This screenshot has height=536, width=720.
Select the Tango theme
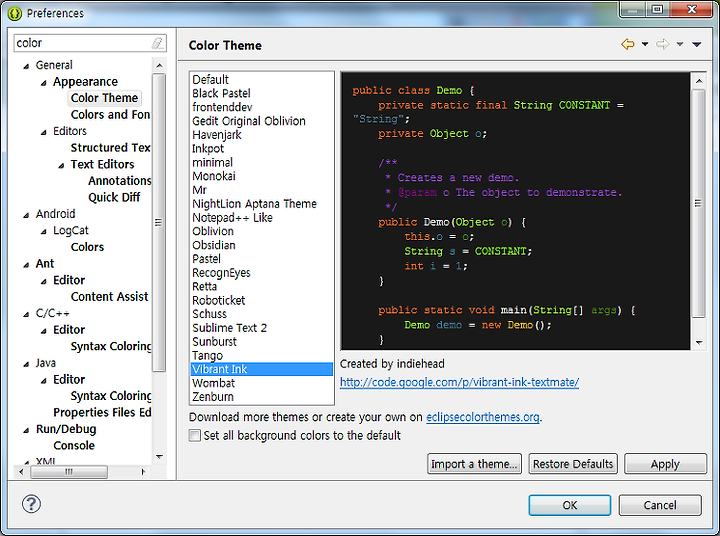(262, 355)
